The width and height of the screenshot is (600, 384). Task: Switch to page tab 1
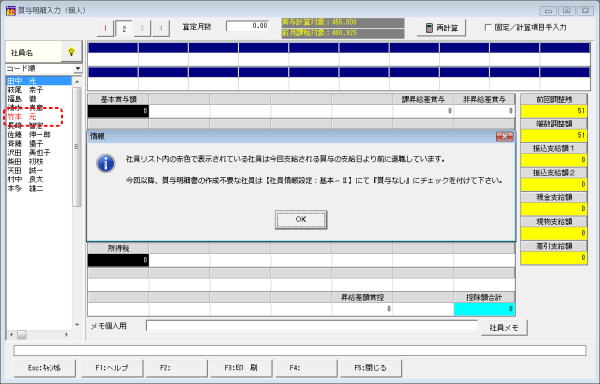(105, 28)
